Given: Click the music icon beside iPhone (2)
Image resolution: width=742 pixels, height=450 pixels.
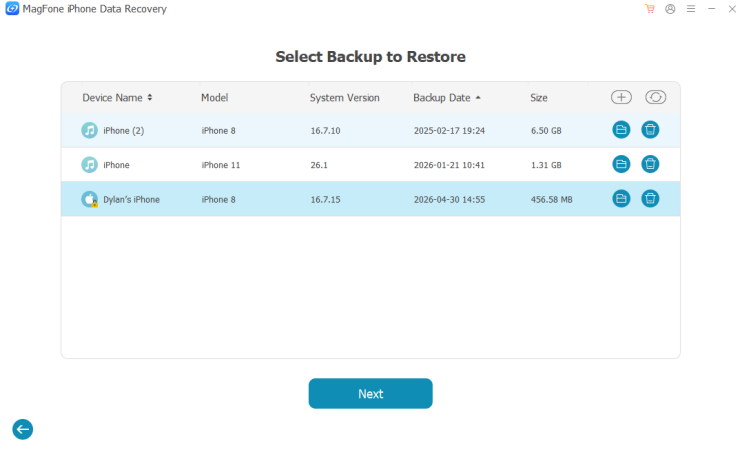Looking at the screenshot, I should tap(89, 130).
